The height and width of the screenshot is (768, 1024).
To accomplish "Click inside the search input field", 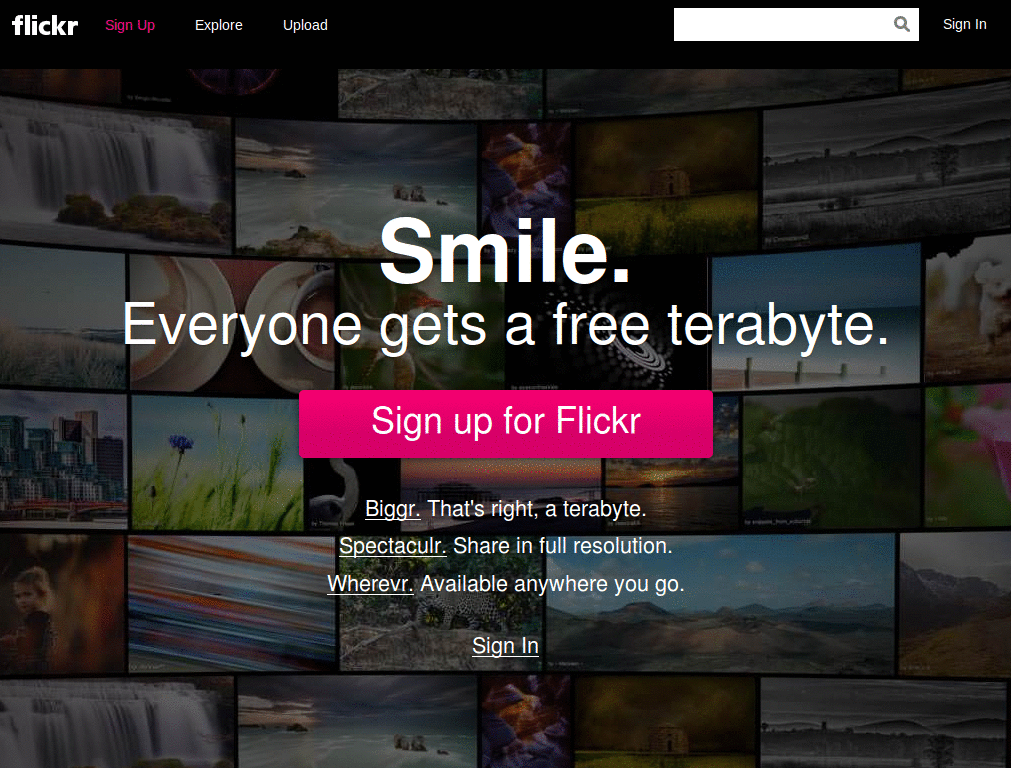I will click(790, 24).
